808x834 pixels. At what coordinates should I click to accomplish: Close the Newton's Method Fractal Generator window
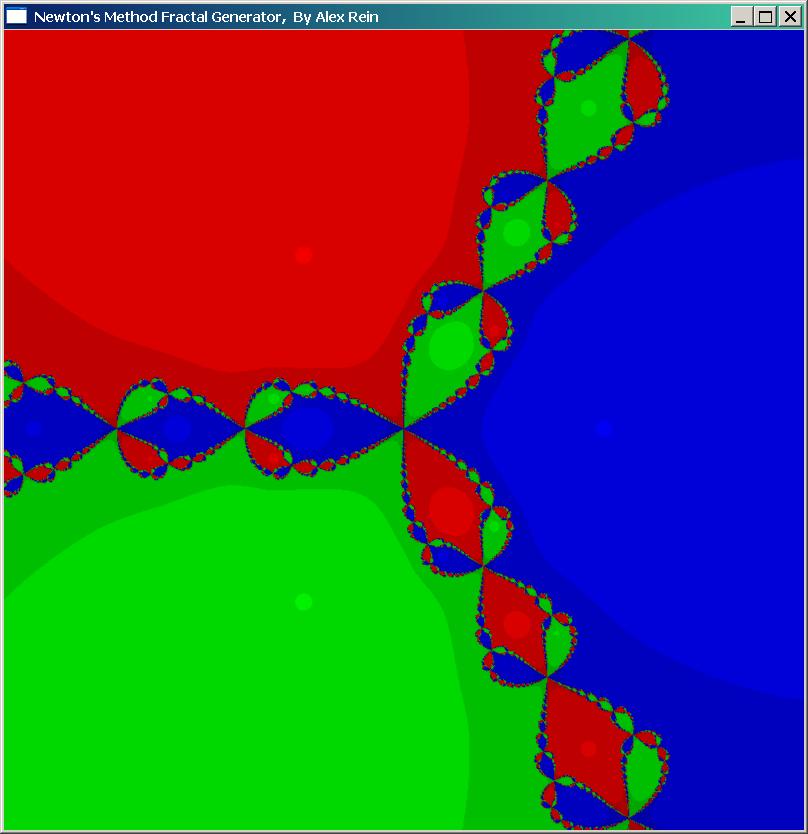[x=789, y=16]
